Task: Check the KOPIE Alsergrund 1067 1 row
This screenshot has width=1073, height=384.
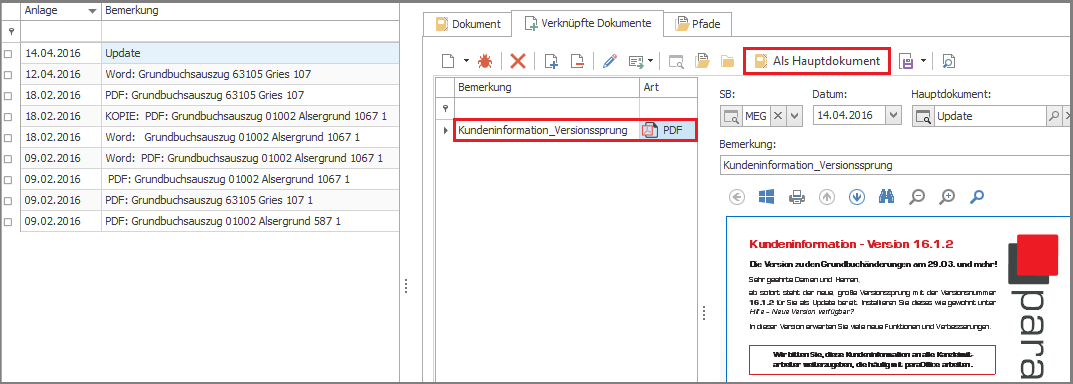Action: pyautogui.click(x=8, y=116)
